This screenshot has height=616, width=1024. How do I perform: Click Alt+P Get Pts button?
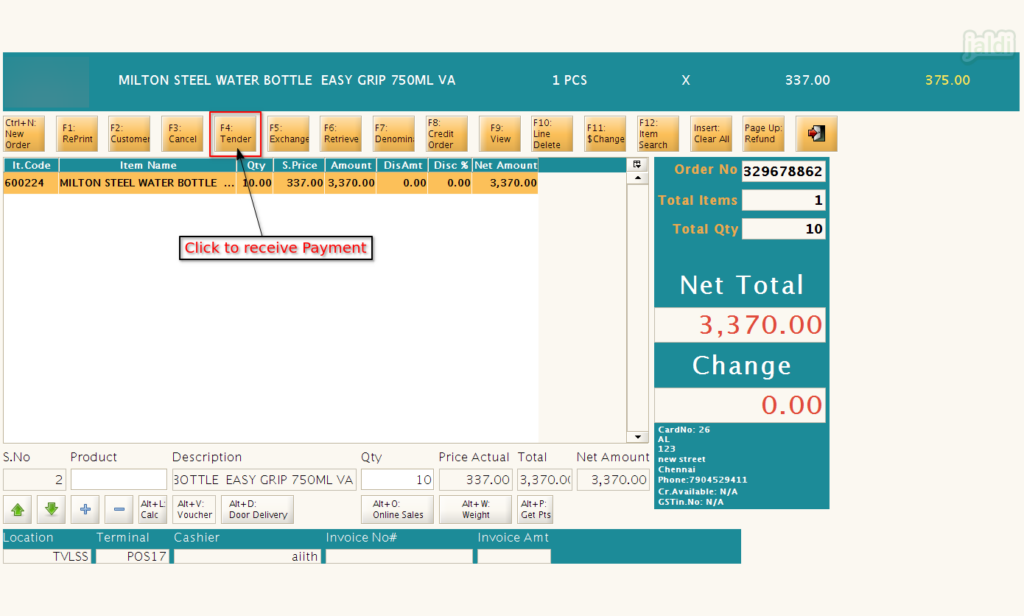536,510
